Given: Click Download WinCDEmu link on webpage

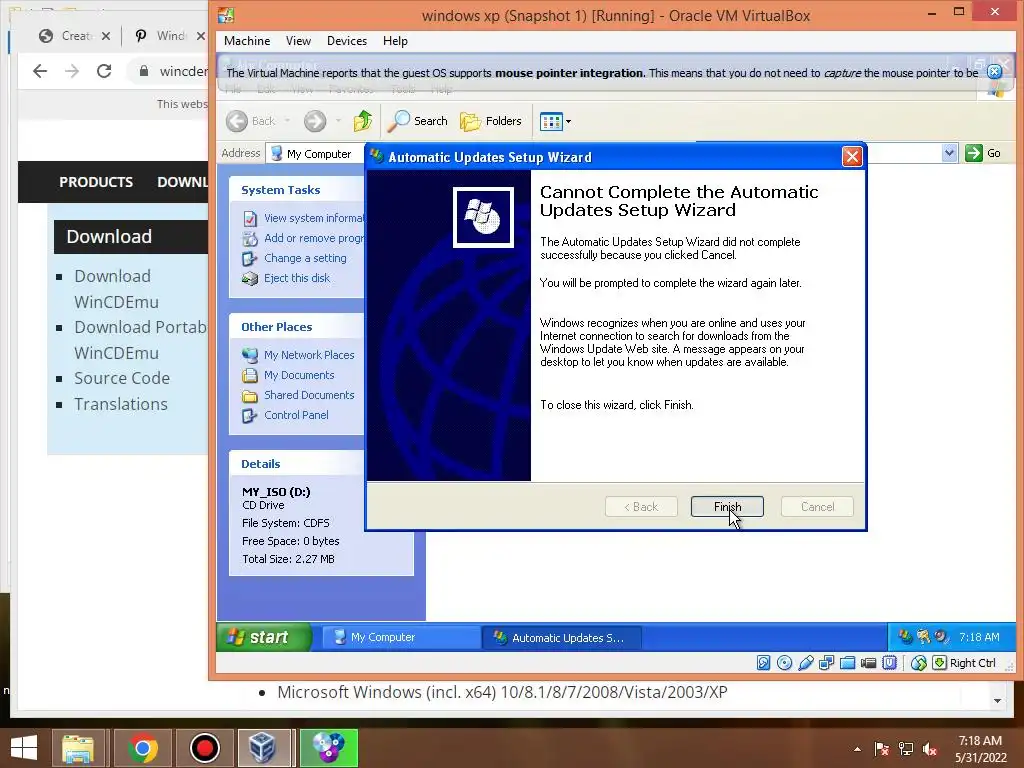Looking at the screenshot, I should [116, 289].
